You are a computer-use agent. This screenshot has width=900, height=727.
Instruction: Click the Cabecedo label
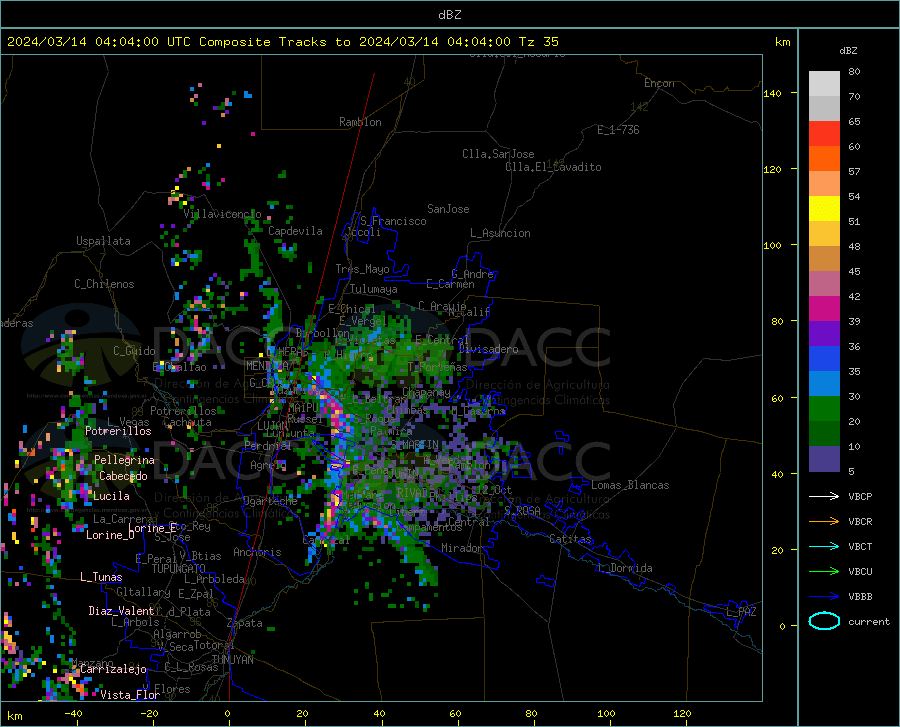[123, 476]
